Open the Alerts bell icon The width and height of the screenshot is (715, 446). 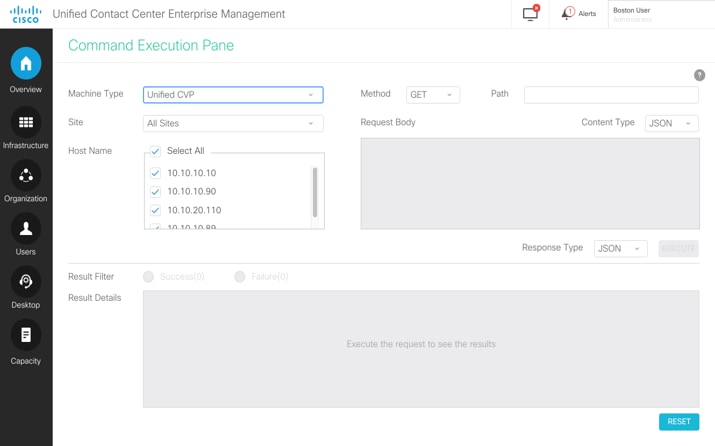pos(568,13)
